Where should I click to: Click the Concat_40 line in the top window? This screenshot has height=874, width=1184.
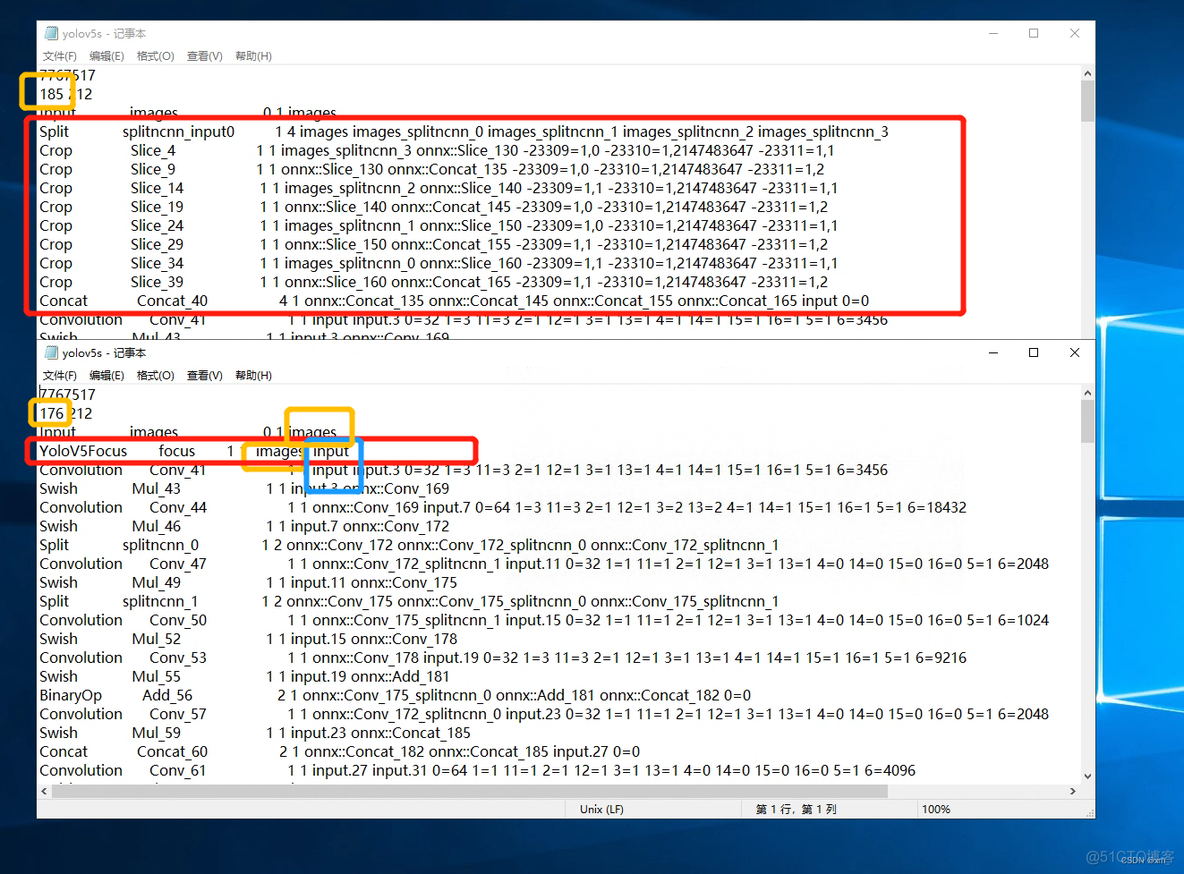(64, 301)
